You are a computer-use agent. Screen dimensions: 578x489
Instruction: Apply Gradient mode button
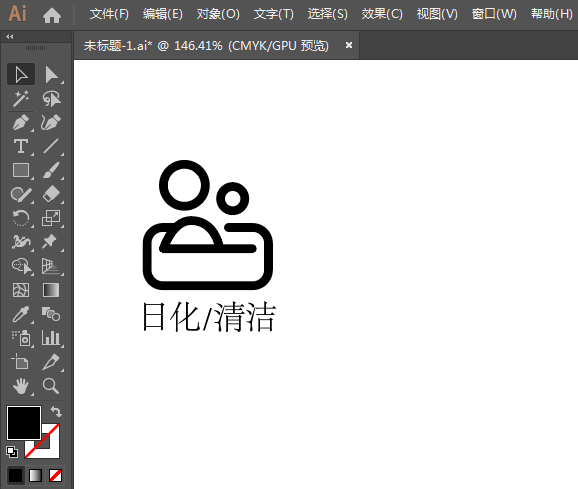pyautogui.click(x=35, y=475)
